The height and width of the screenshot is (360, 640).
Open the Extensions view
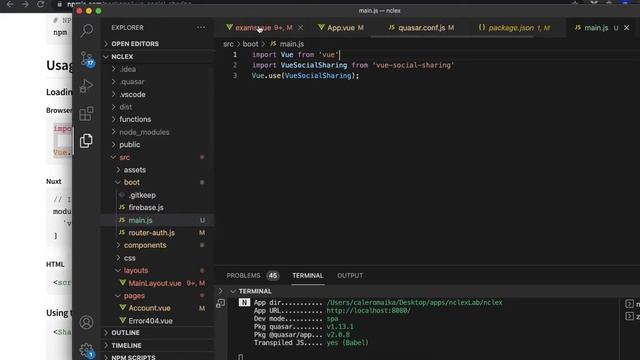(x=86, y=113)
